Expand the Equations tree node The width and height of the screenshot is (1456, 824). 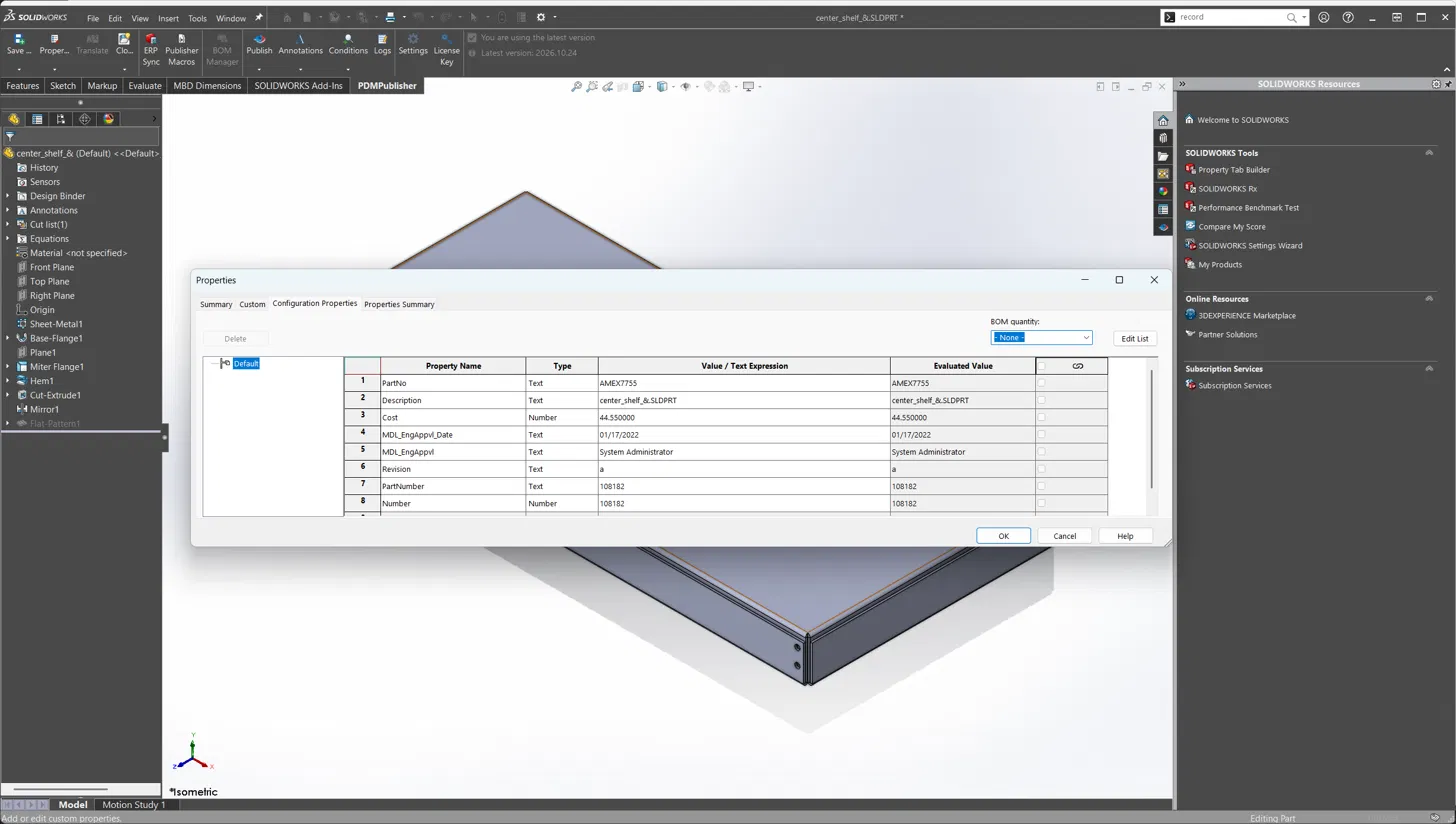point(8,239)
